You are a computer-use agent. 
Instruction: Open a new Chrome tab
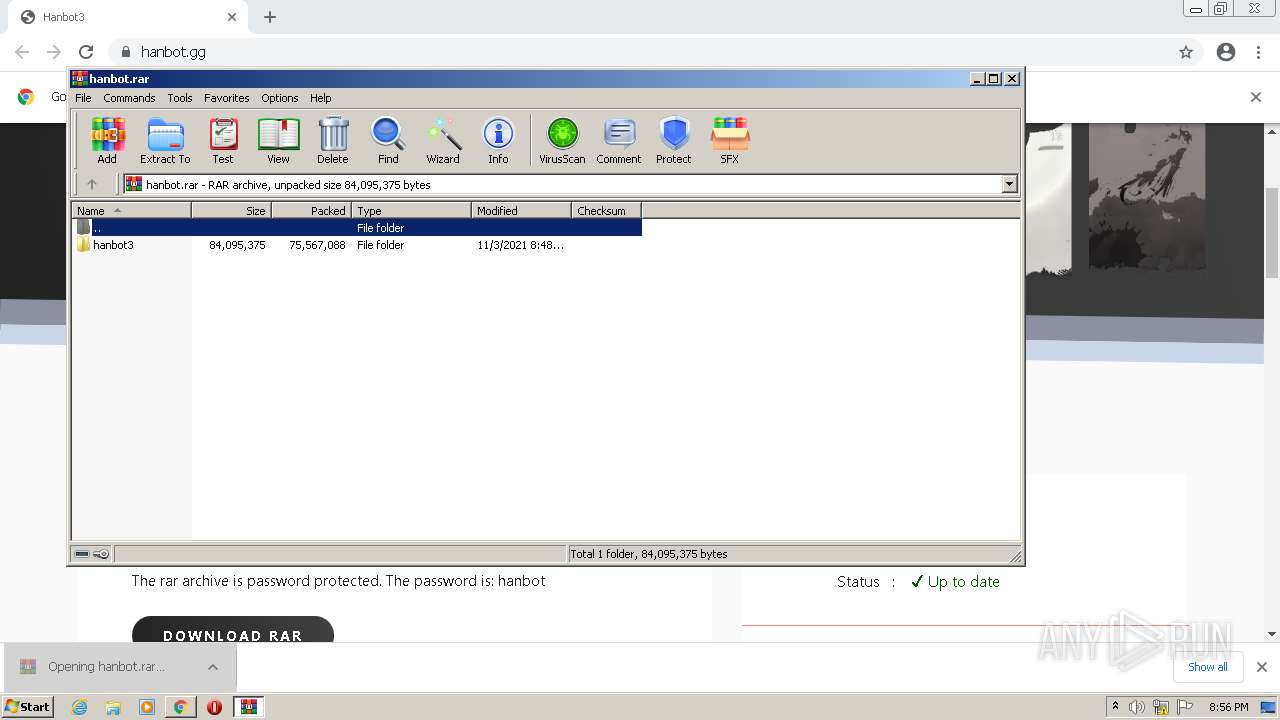(x=270, y=17)
